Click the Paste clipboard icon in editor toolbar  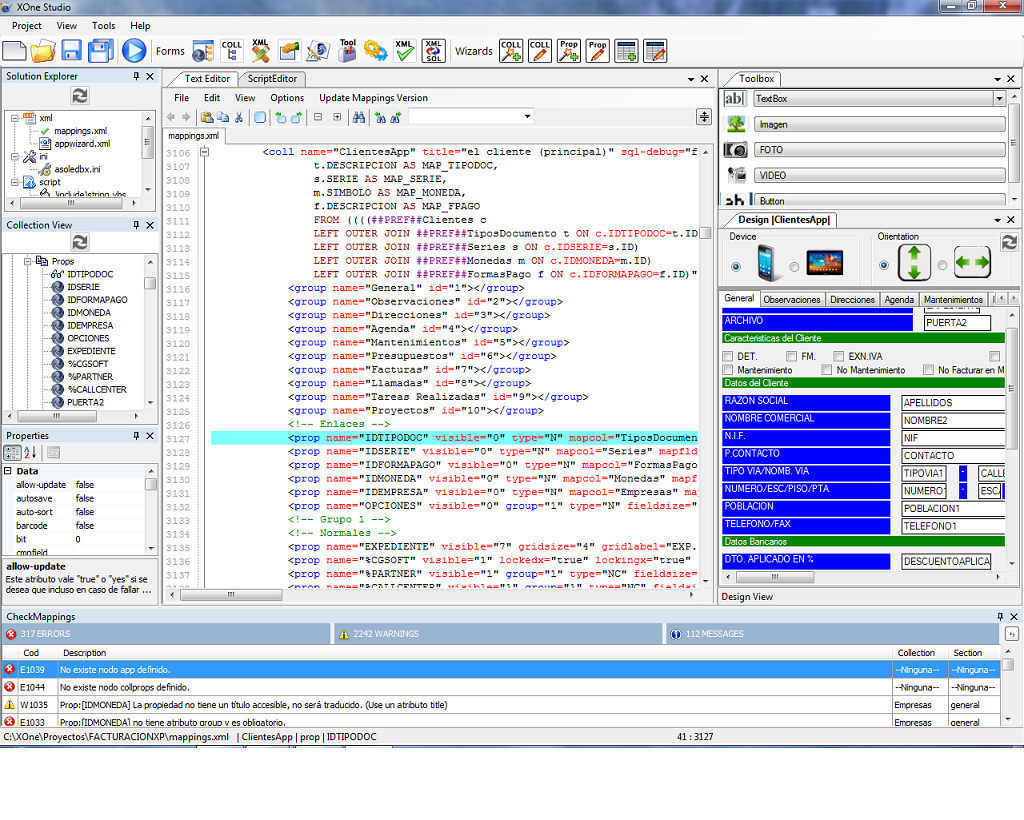coord(207,118)
